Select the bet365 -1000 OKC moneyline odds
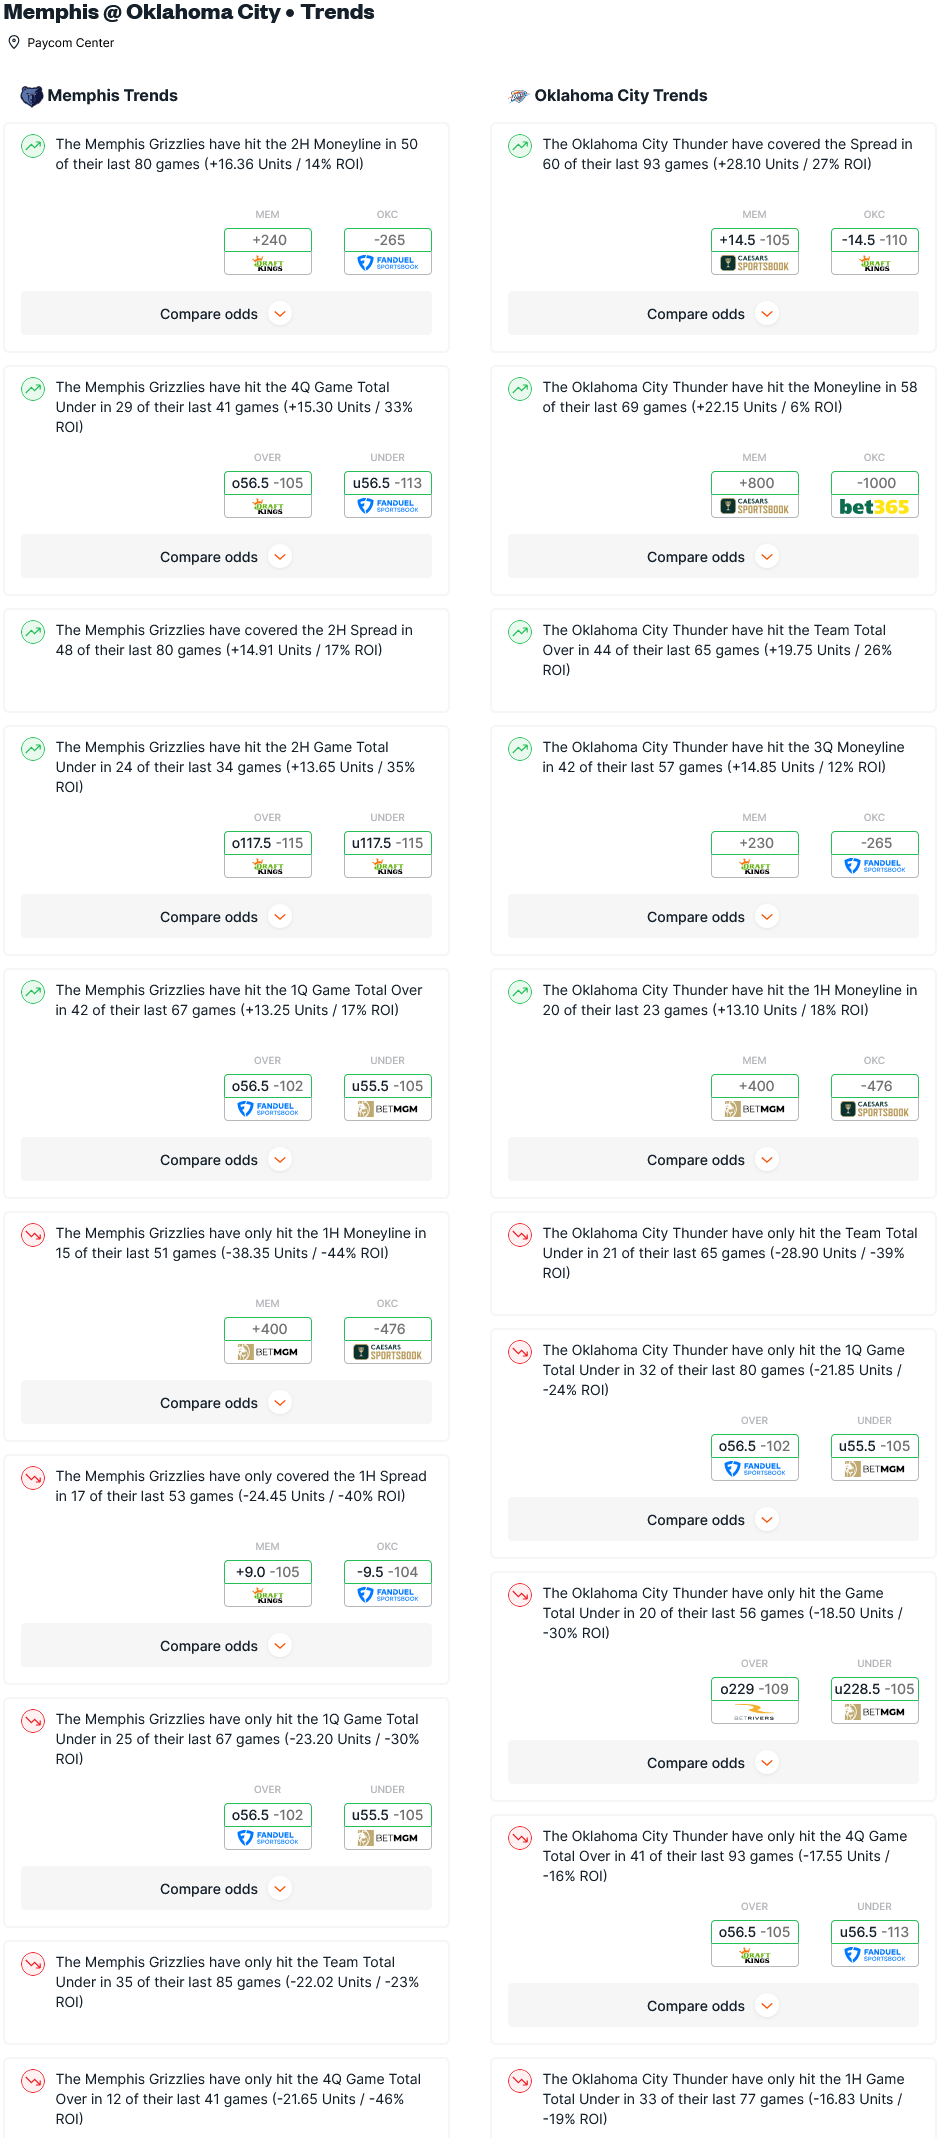The width and height of the screenshot is (940, 2138). coord(875,495)
